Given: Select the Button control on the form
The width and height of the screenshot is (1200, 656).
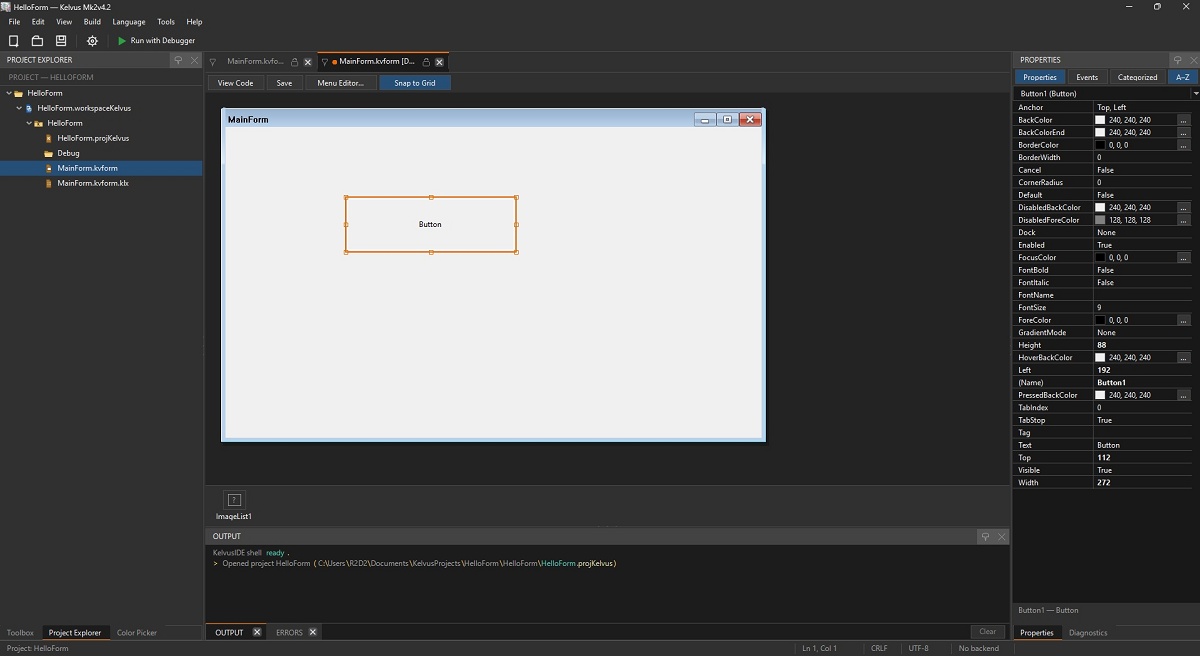Looking at the screenshot, I should tap(431, 224).
